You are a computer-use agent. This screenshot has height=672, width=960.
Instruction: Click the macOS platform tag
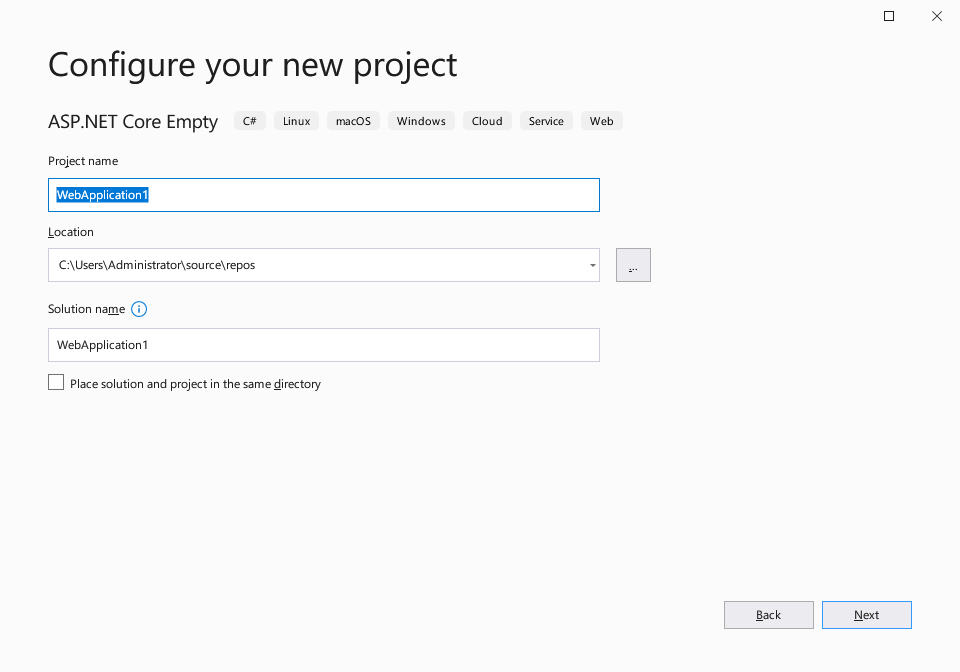[353, 121]
